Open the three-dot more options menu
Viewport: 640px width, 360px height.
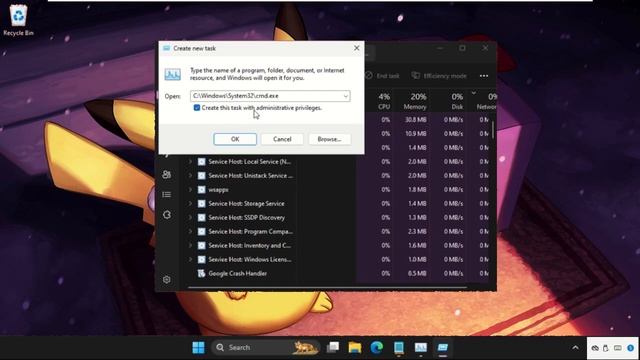pos(484,76)
